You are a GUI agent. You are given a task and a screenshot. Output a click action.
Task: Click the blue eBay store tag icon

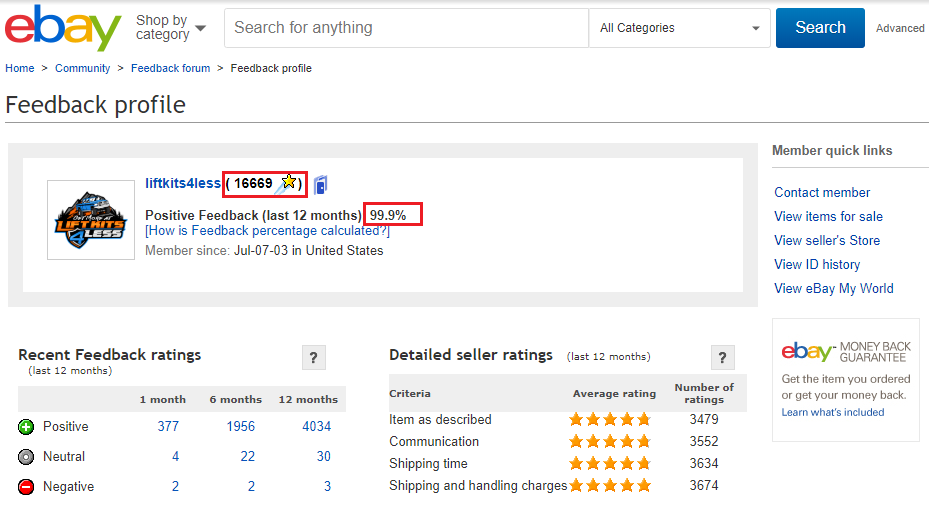321,185
